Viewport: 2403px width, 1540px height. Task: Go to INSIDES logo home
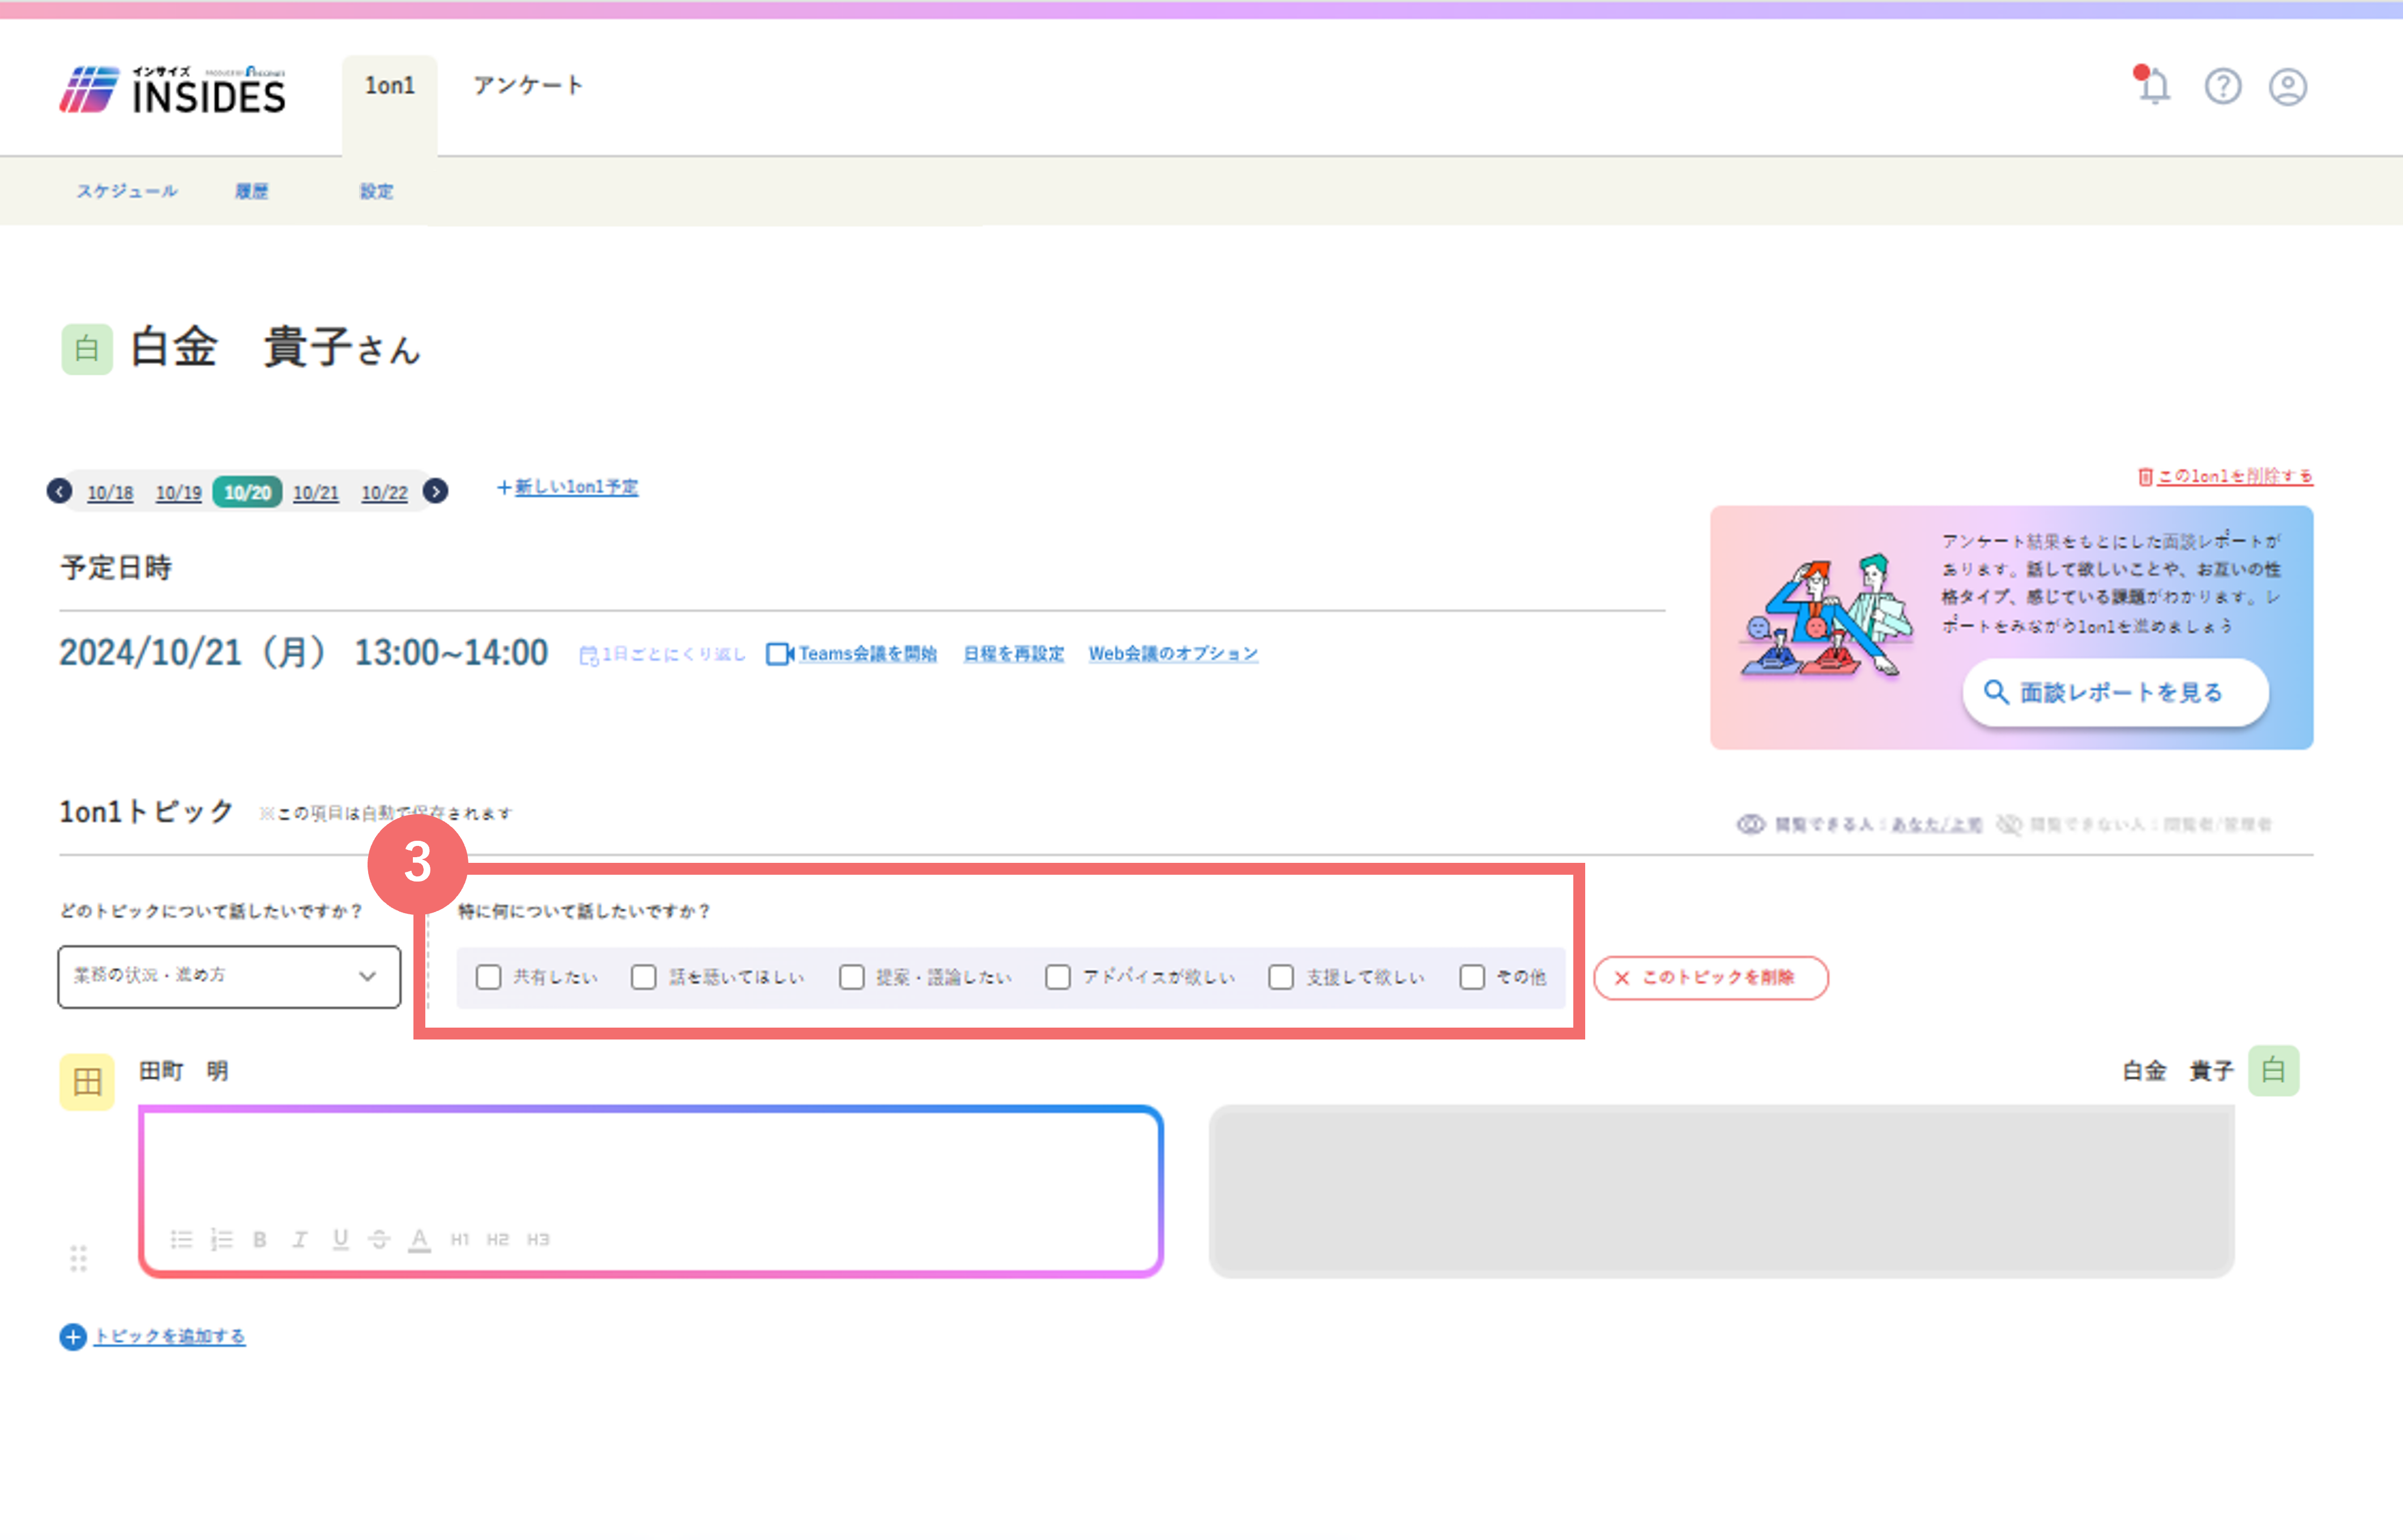pos(173,90)
